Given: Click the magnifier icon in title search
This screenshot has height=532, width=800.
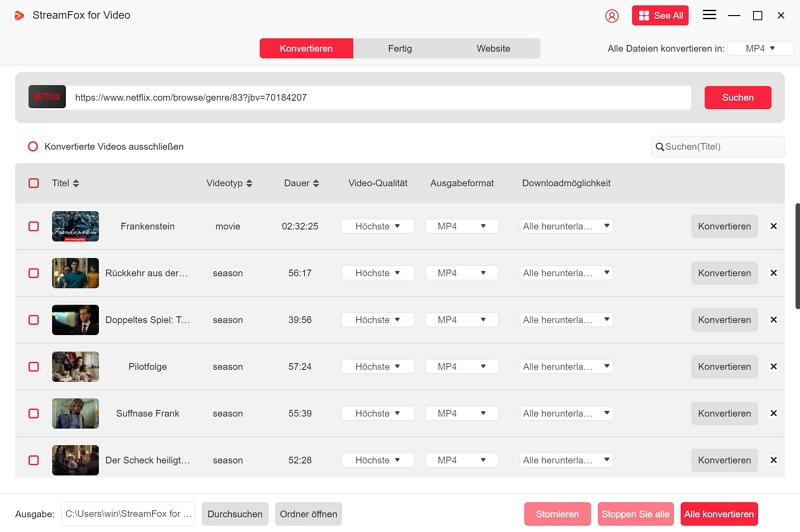Looking at the screenshot, I should coord(660,147).
